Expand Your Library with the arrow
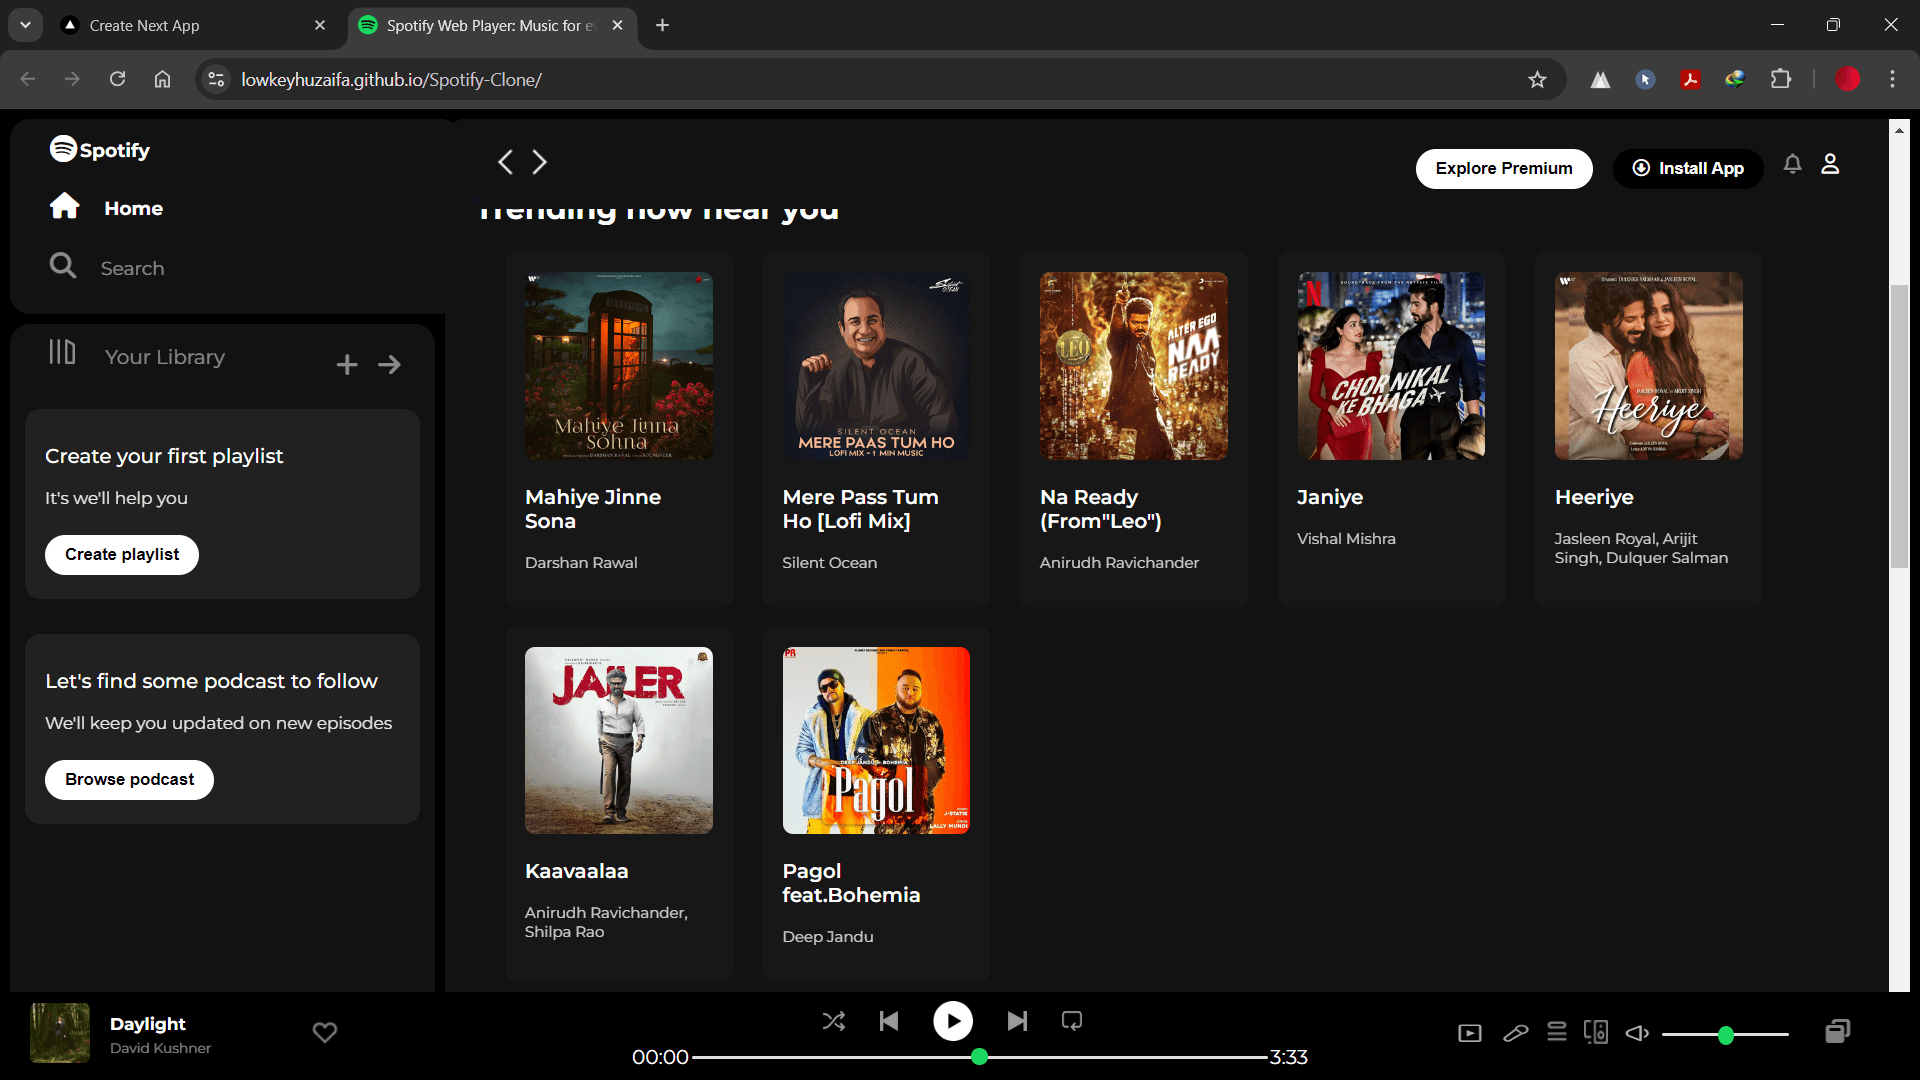 tap(389, 365)
